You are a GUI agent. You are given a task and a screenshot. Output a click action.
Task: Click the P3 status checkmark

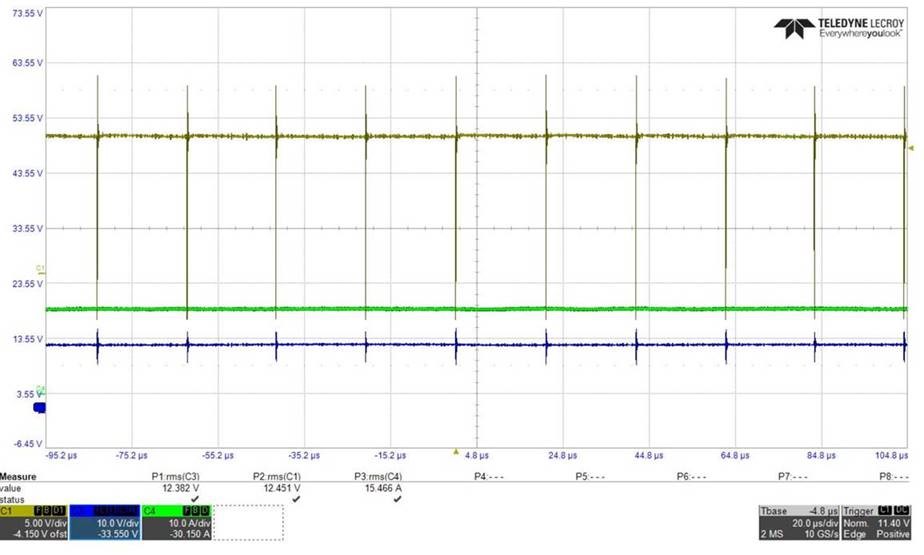(397, 499)
